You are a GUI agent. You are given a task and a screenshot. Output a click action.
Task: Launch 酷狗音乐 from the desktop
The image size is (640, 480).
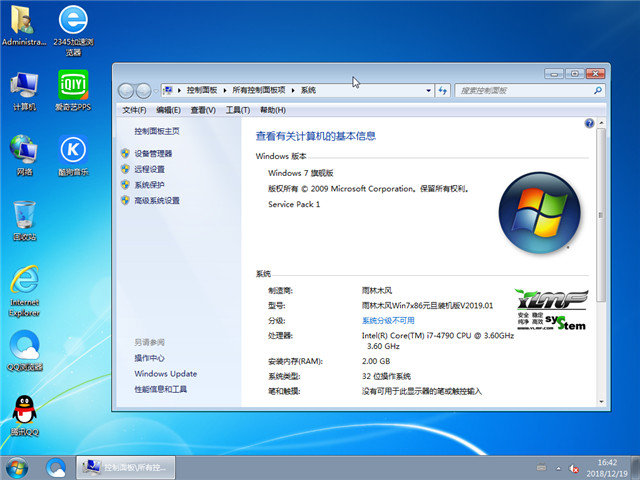73,156
